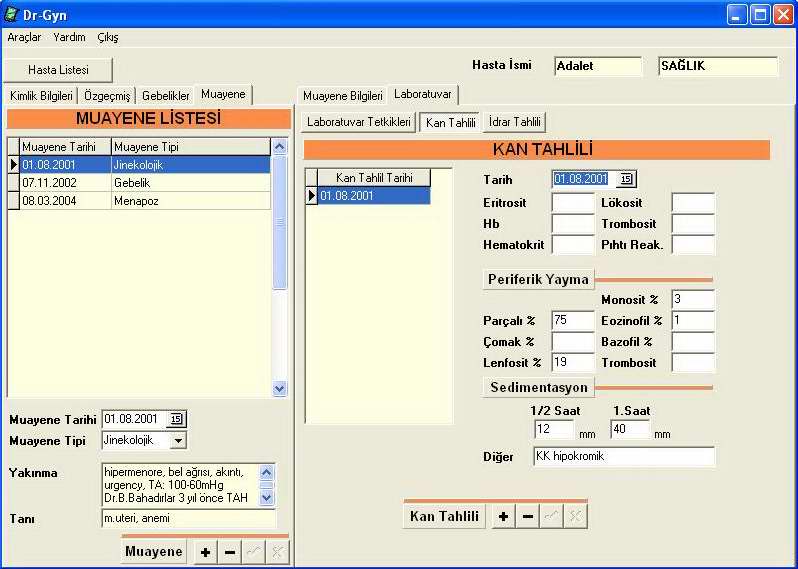The height and width of the screenshot is (569, 798).
Task: Select the Menapoz examination row
Action: point(140,201)
